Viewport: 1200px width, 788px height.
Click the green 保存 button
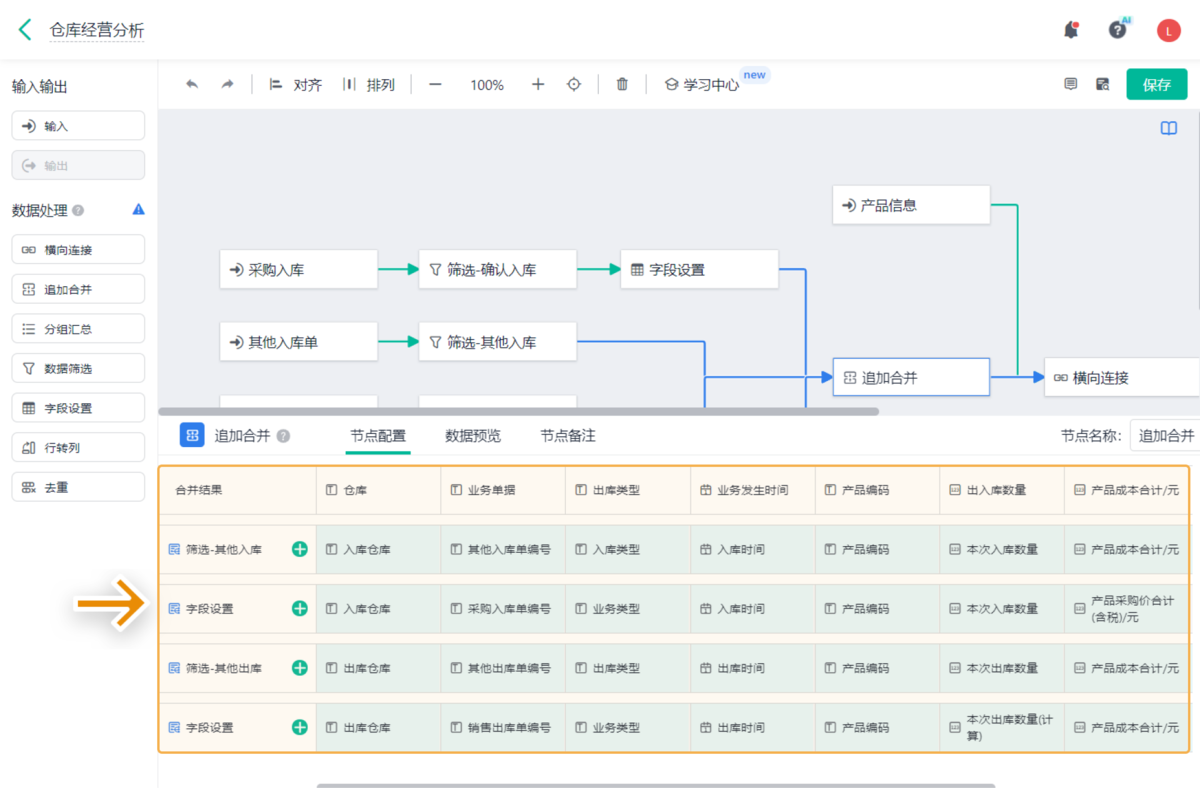tap(1156, 85)
